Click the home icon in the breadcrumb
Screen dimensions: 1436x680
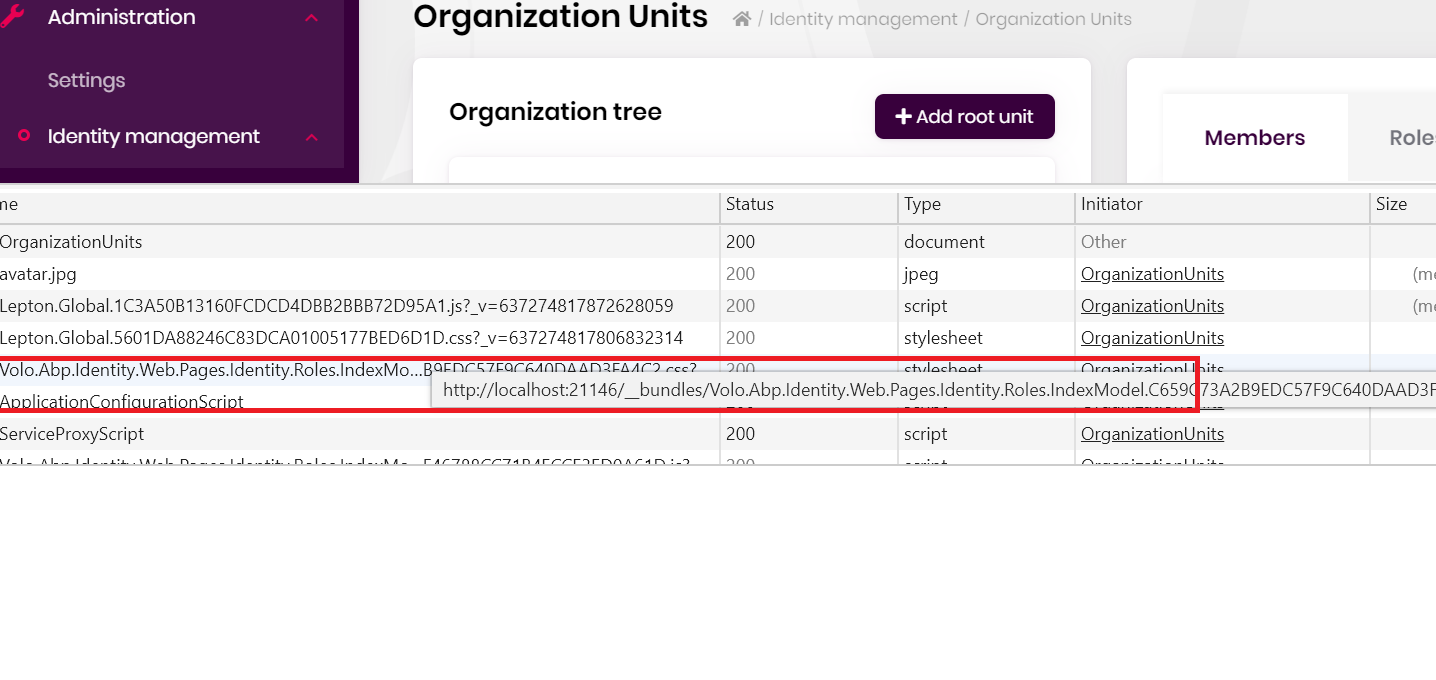tap(742, 19)
